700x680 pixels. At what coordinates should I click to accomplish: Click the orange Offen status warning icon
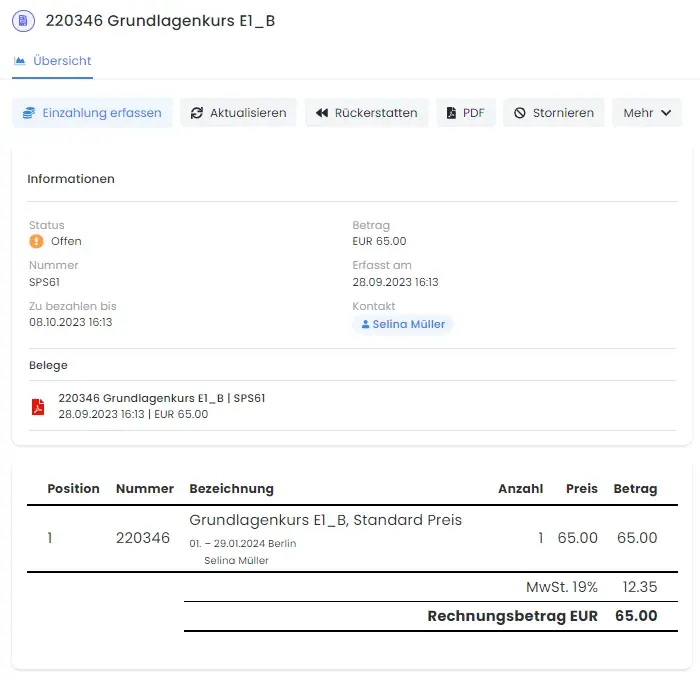click(37, 242)
